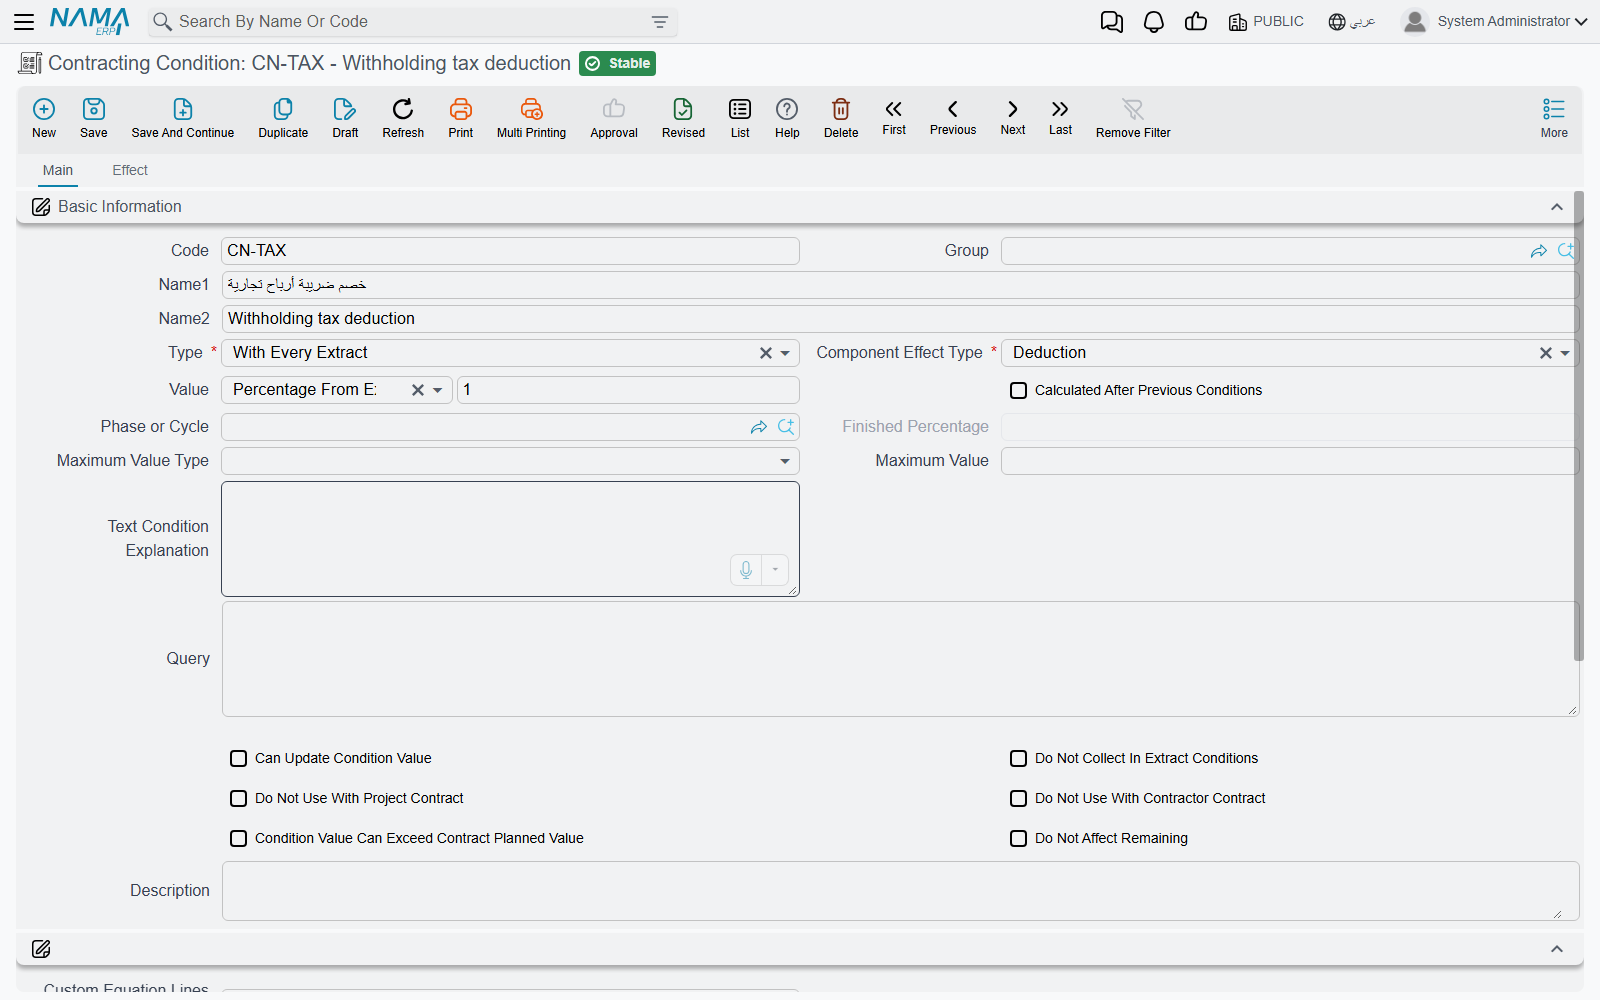Check Do Not Use With Contractor Contract
This screenshot has height=1000, width=1600.
(x=1018, y=798)
